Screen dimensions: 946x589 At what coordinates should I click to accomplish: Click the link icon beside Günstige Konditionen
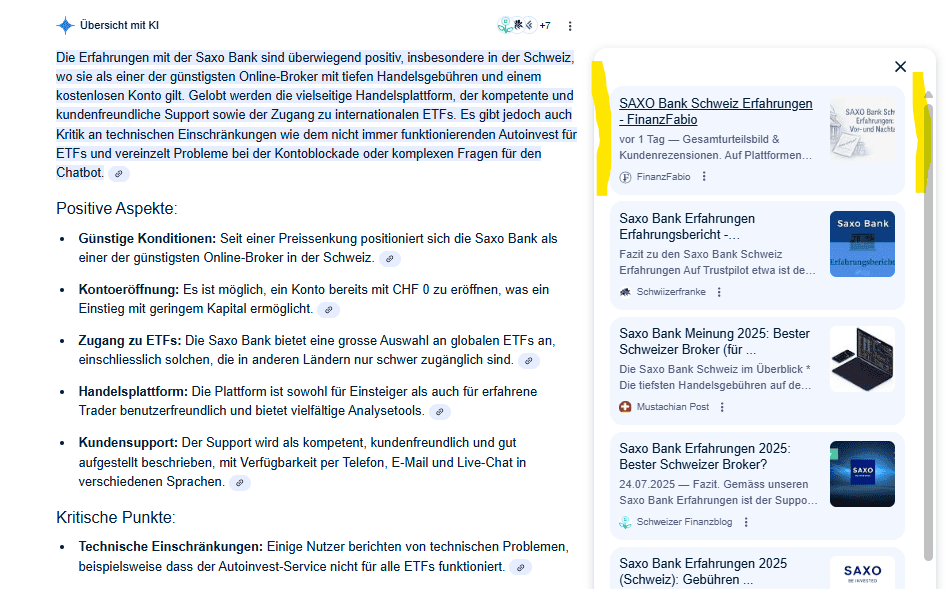coord(389,258)
